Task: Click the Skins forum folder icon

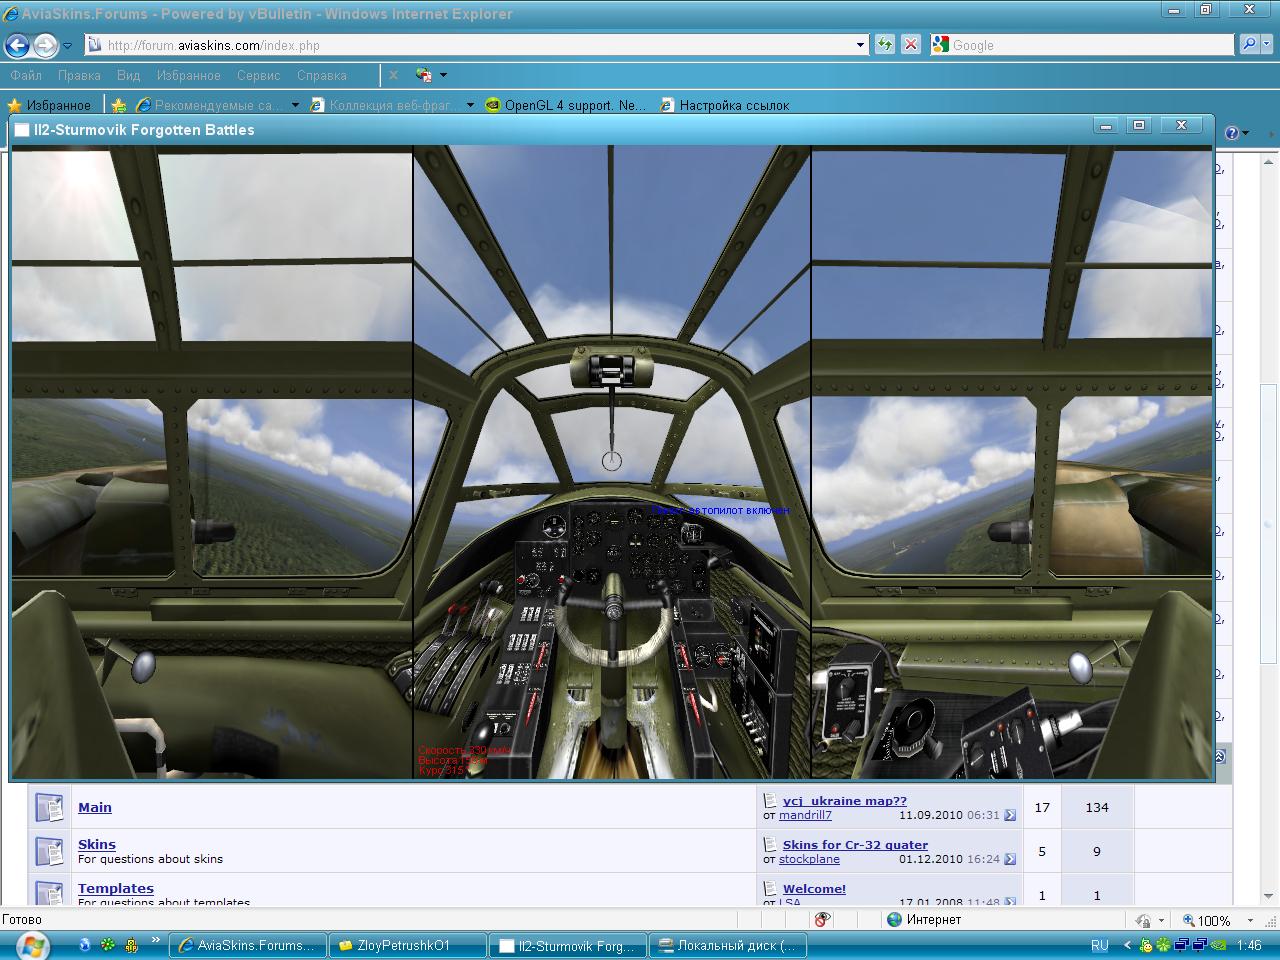Action: pyautogui.click(x=49, y=851)
